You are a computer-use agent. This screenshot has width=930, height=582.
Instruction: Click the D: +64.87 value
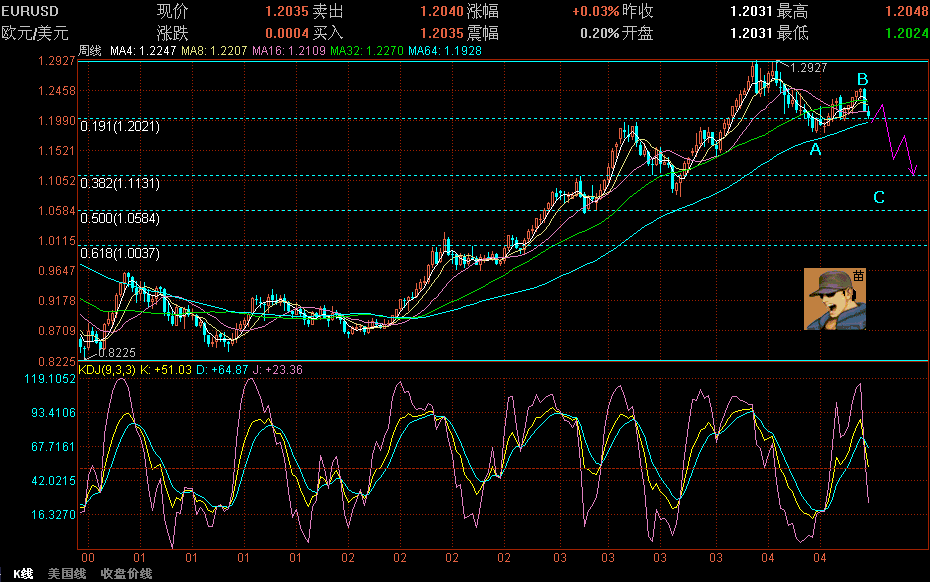pyautogui.click(x=222, y=370)
